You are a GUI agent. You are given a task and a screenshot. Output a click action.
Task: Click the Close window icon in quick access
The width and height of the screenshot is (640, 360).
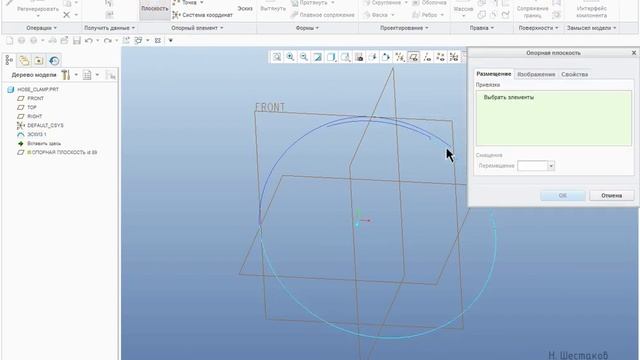point(158,40)
